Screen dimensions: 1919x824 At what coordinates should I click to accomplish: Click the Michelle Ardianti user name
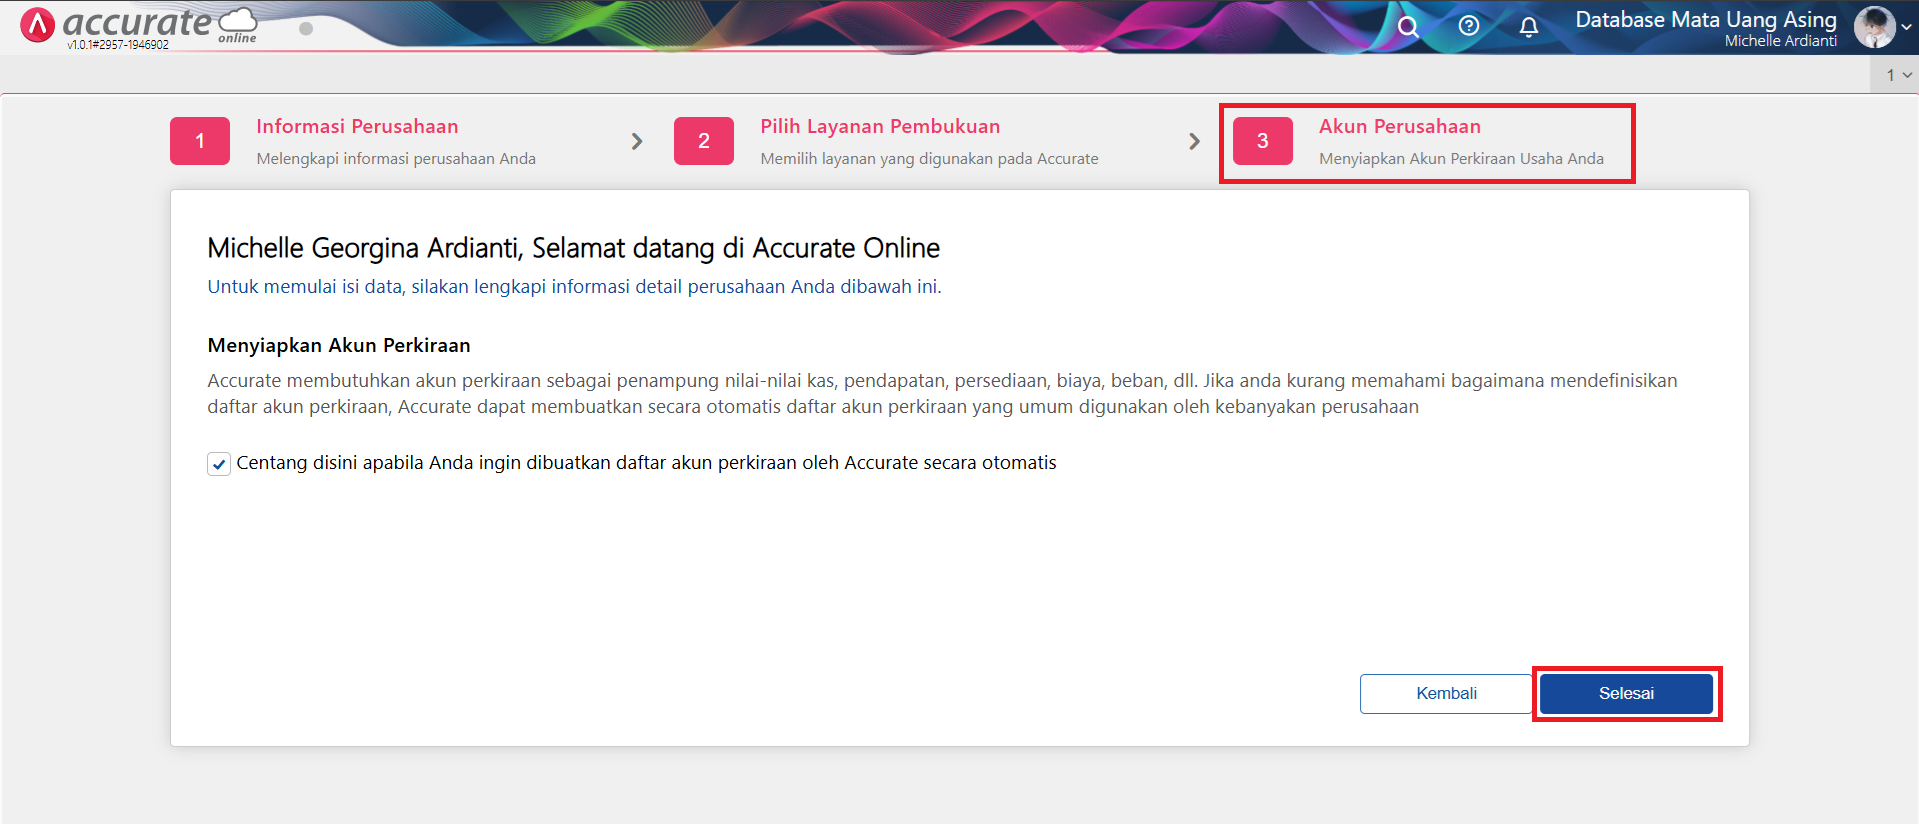point(1780,41)
